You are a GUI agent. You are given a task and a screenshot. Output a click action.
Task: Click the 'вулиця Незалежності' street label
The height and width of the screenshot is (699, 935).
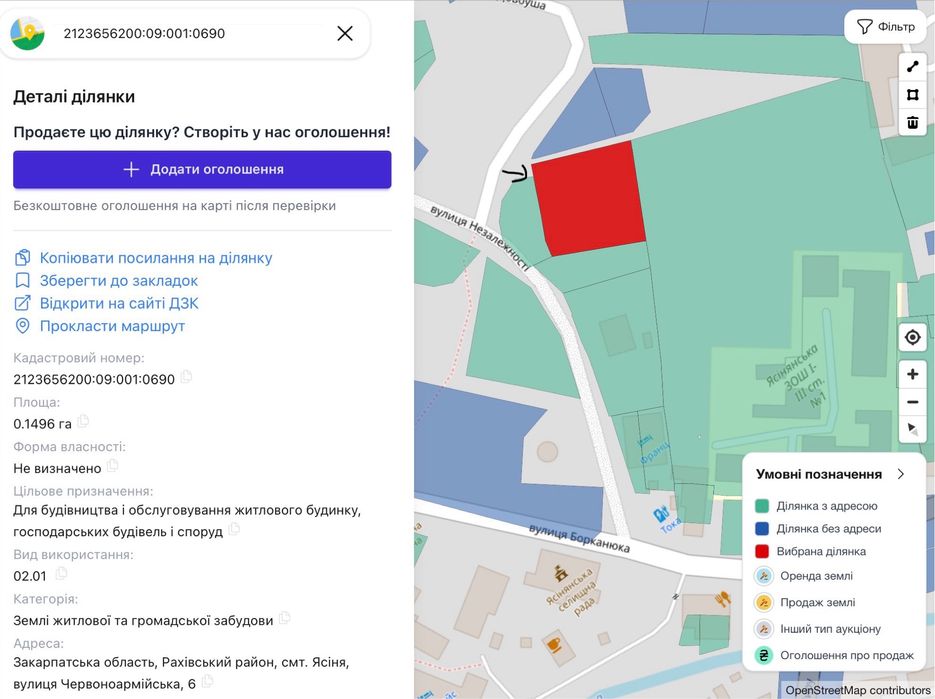pyautogui.click(x=479, y=239)
